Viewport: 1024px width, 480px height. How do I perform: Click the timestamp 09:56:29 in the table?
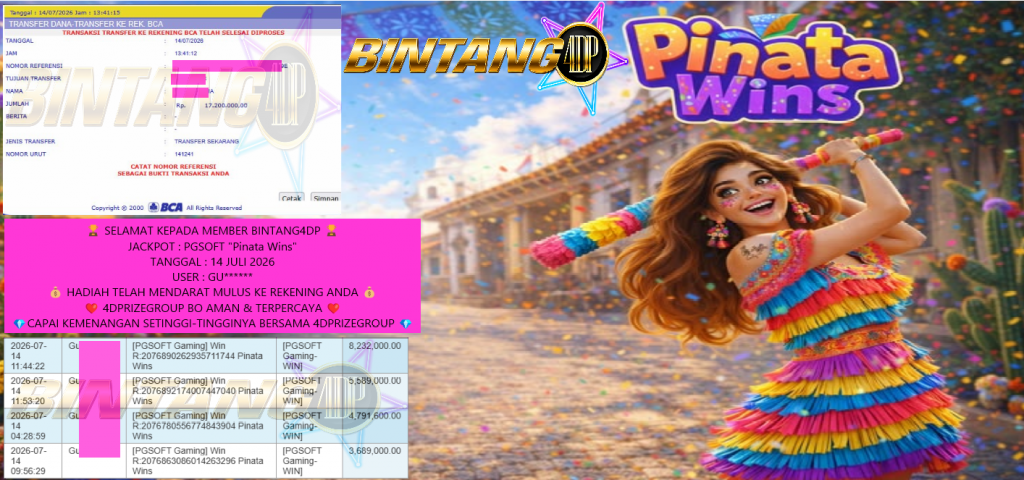click(x=27, y=471)
